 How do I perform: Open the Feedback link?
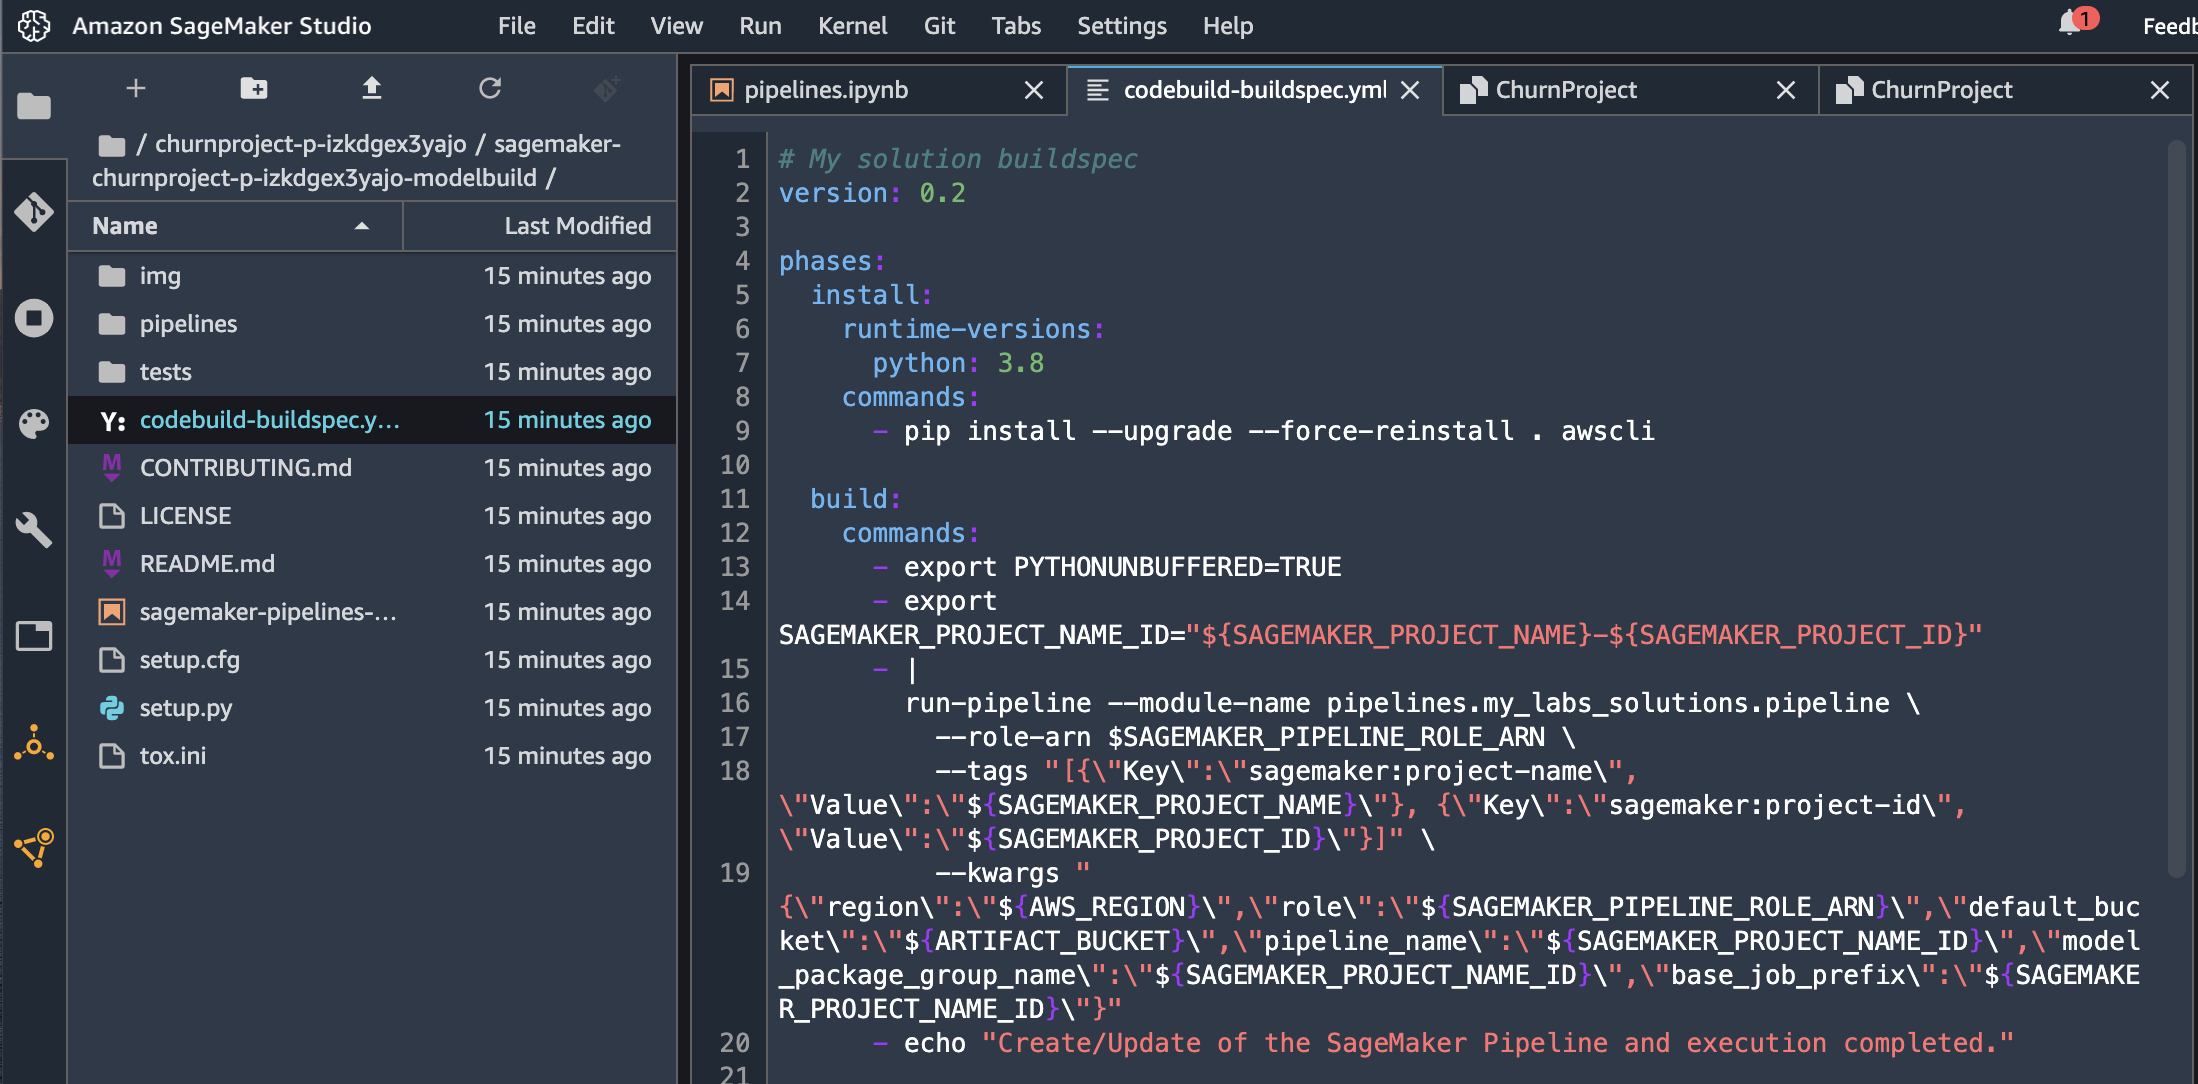point(2170,26)
